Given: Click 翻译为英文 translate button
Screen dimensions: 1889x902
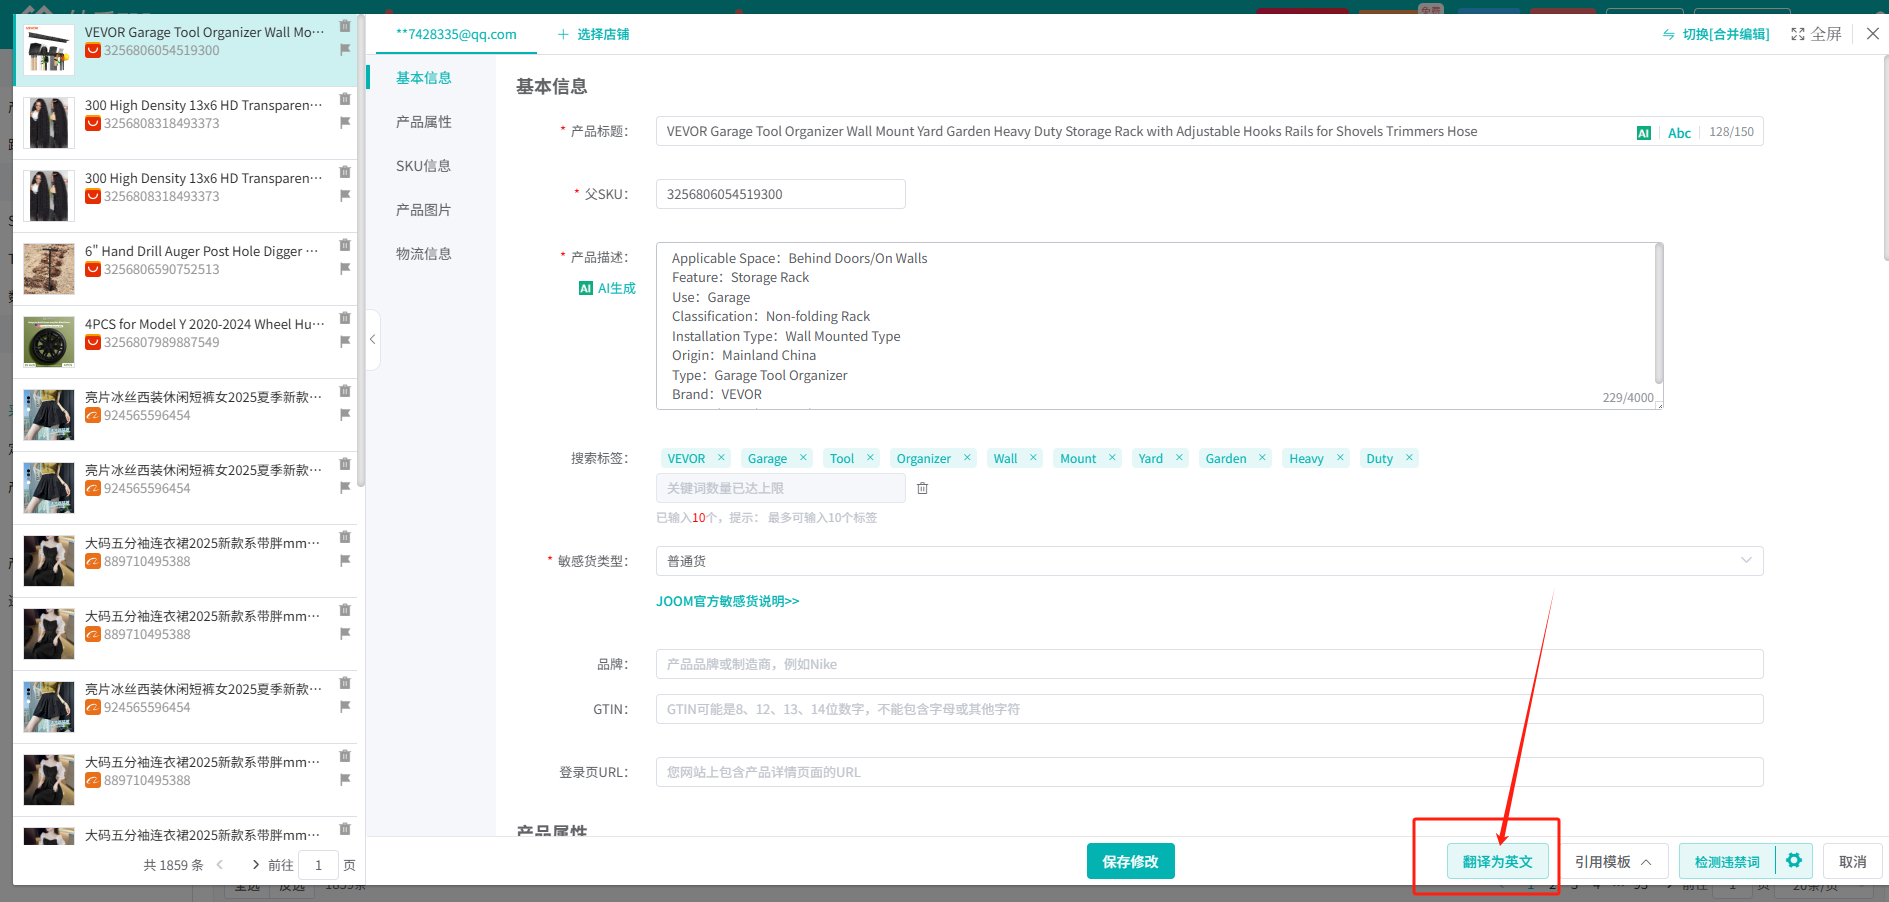Looking at the screenshot, I should (1497, 861).
